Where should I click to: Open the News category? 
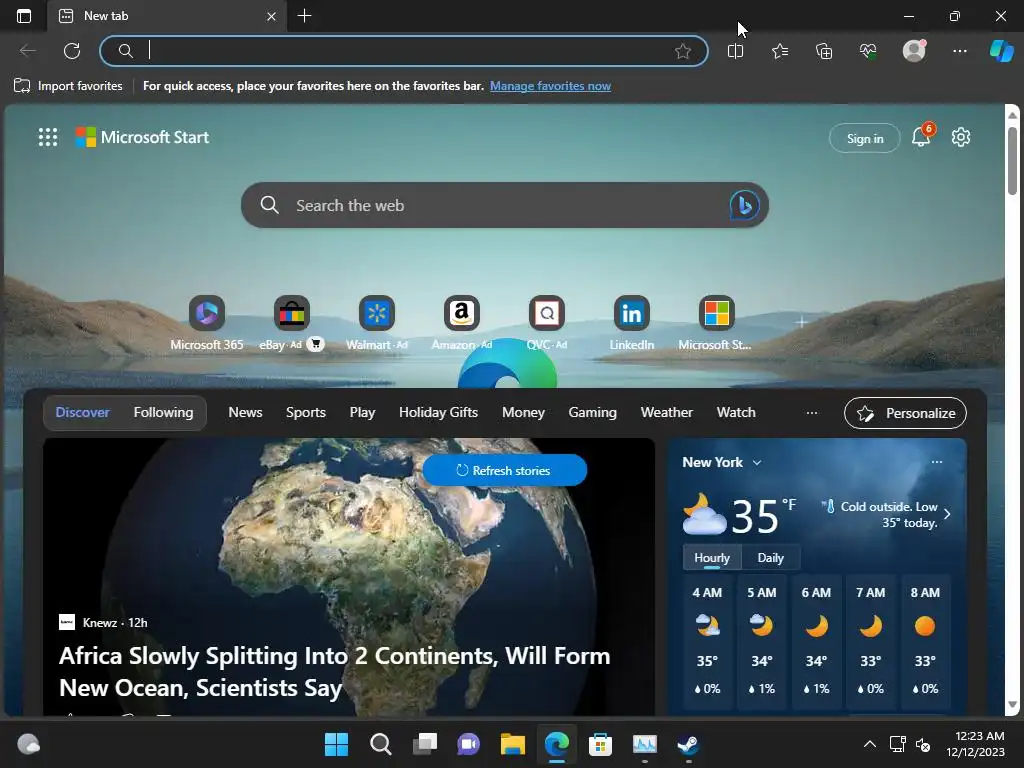click(245, 412)
